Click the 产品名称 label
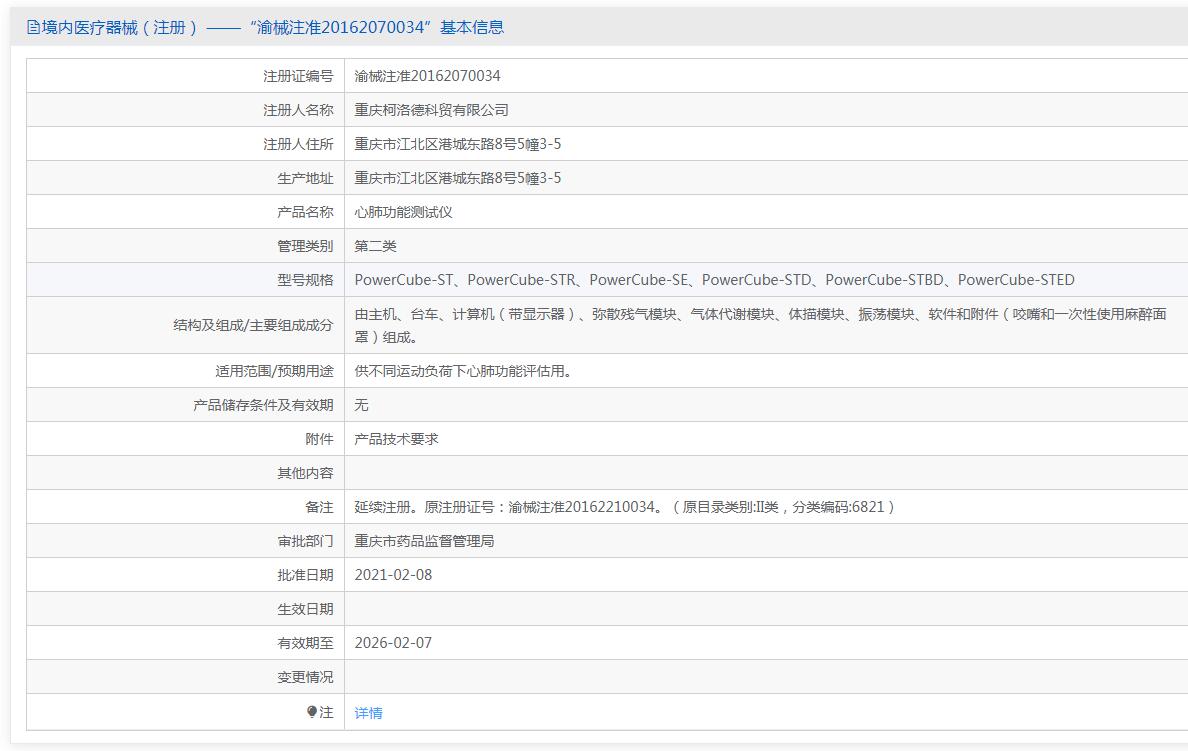 click(305, 212)
